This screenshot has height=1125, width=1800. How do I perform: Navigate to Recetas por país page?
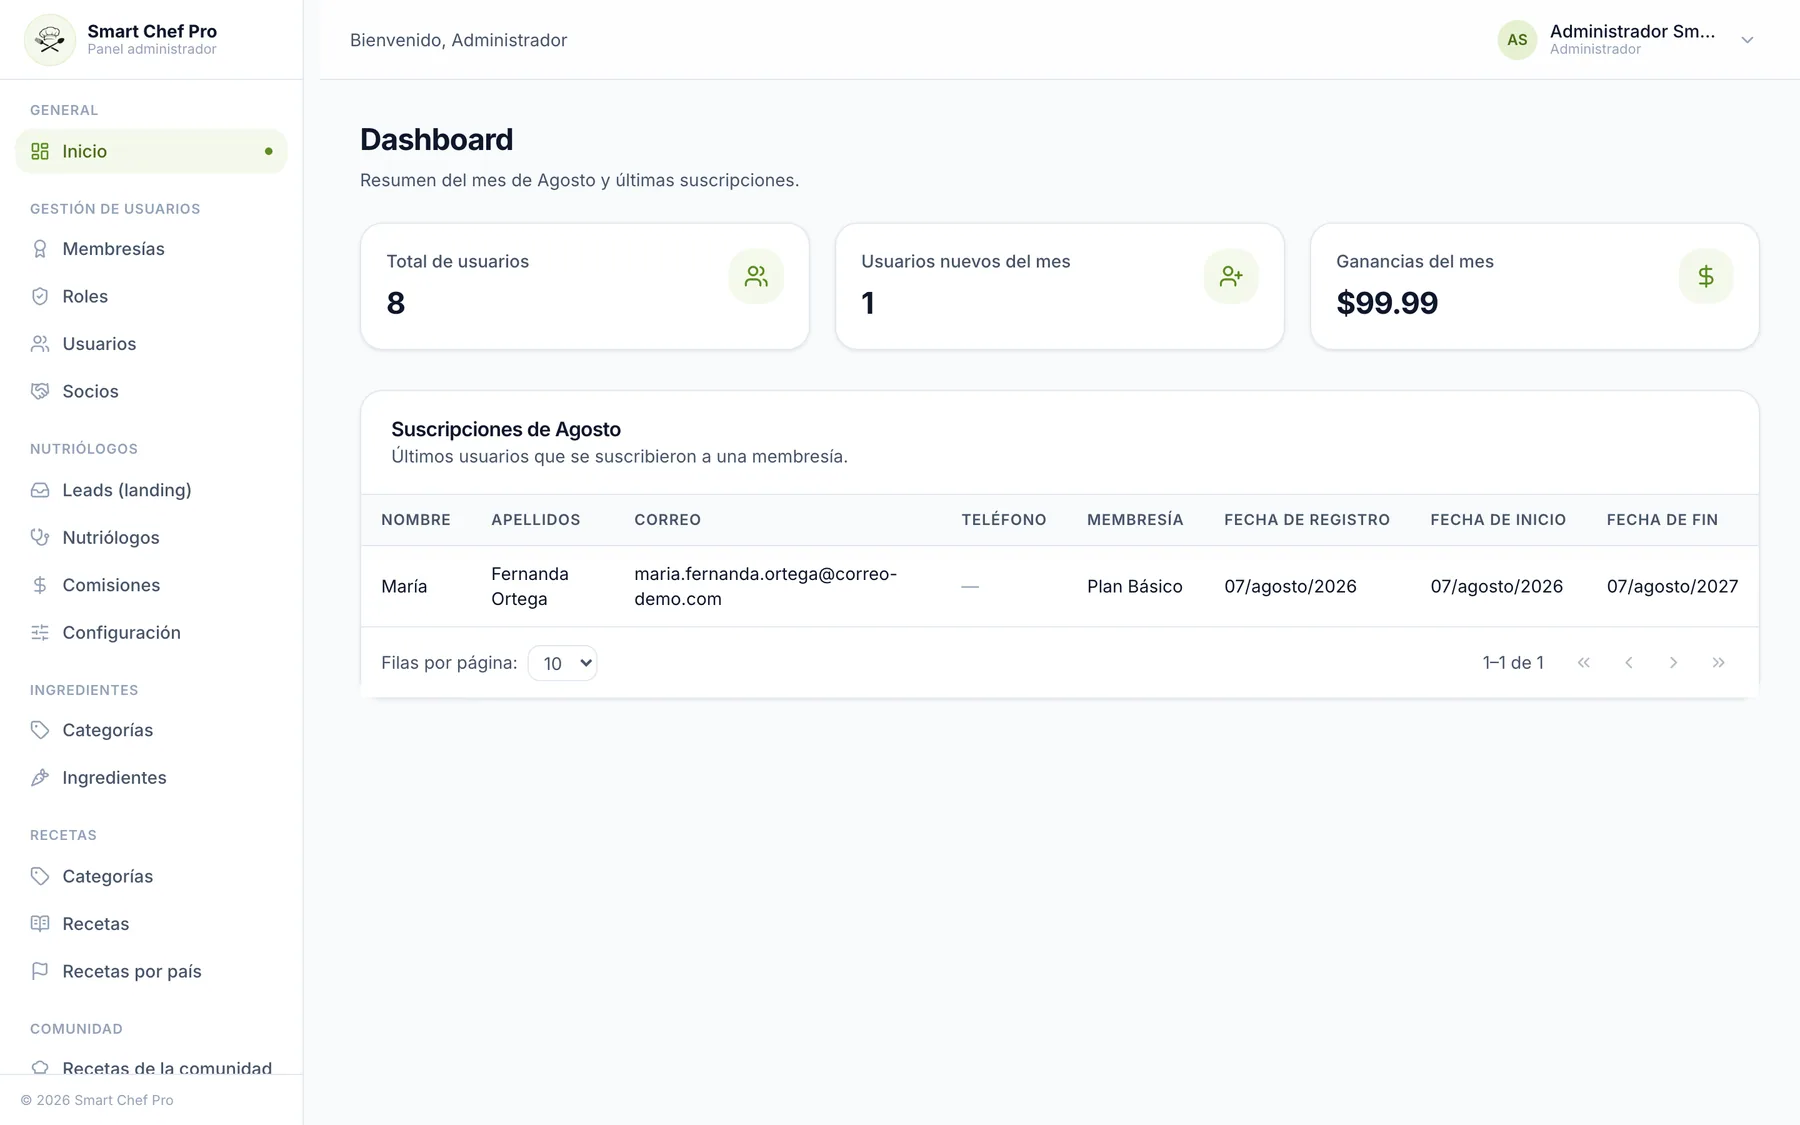point(151,971)
